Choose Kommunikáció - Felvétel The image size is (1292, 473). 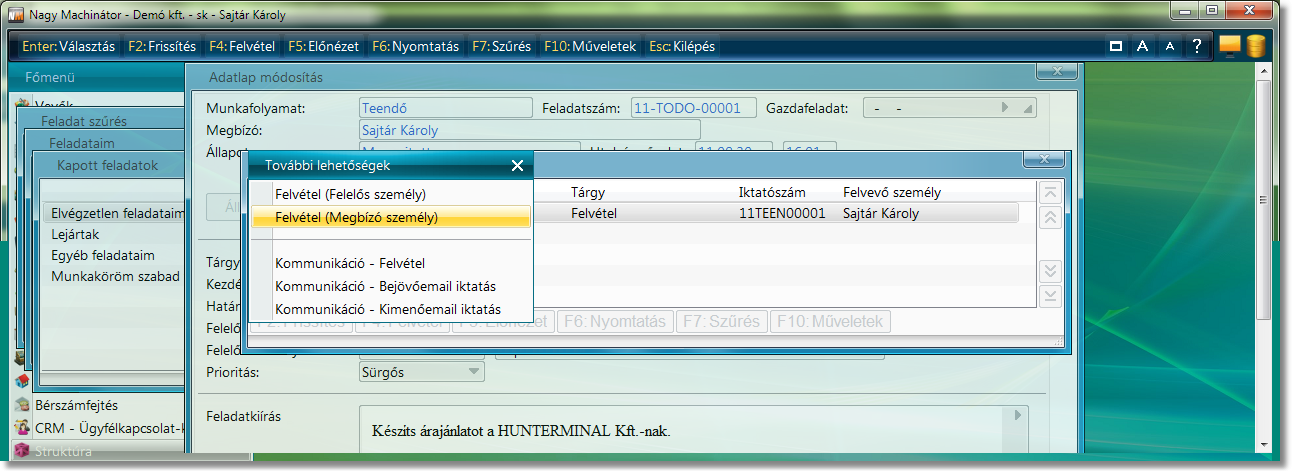(x=390, y=263)
